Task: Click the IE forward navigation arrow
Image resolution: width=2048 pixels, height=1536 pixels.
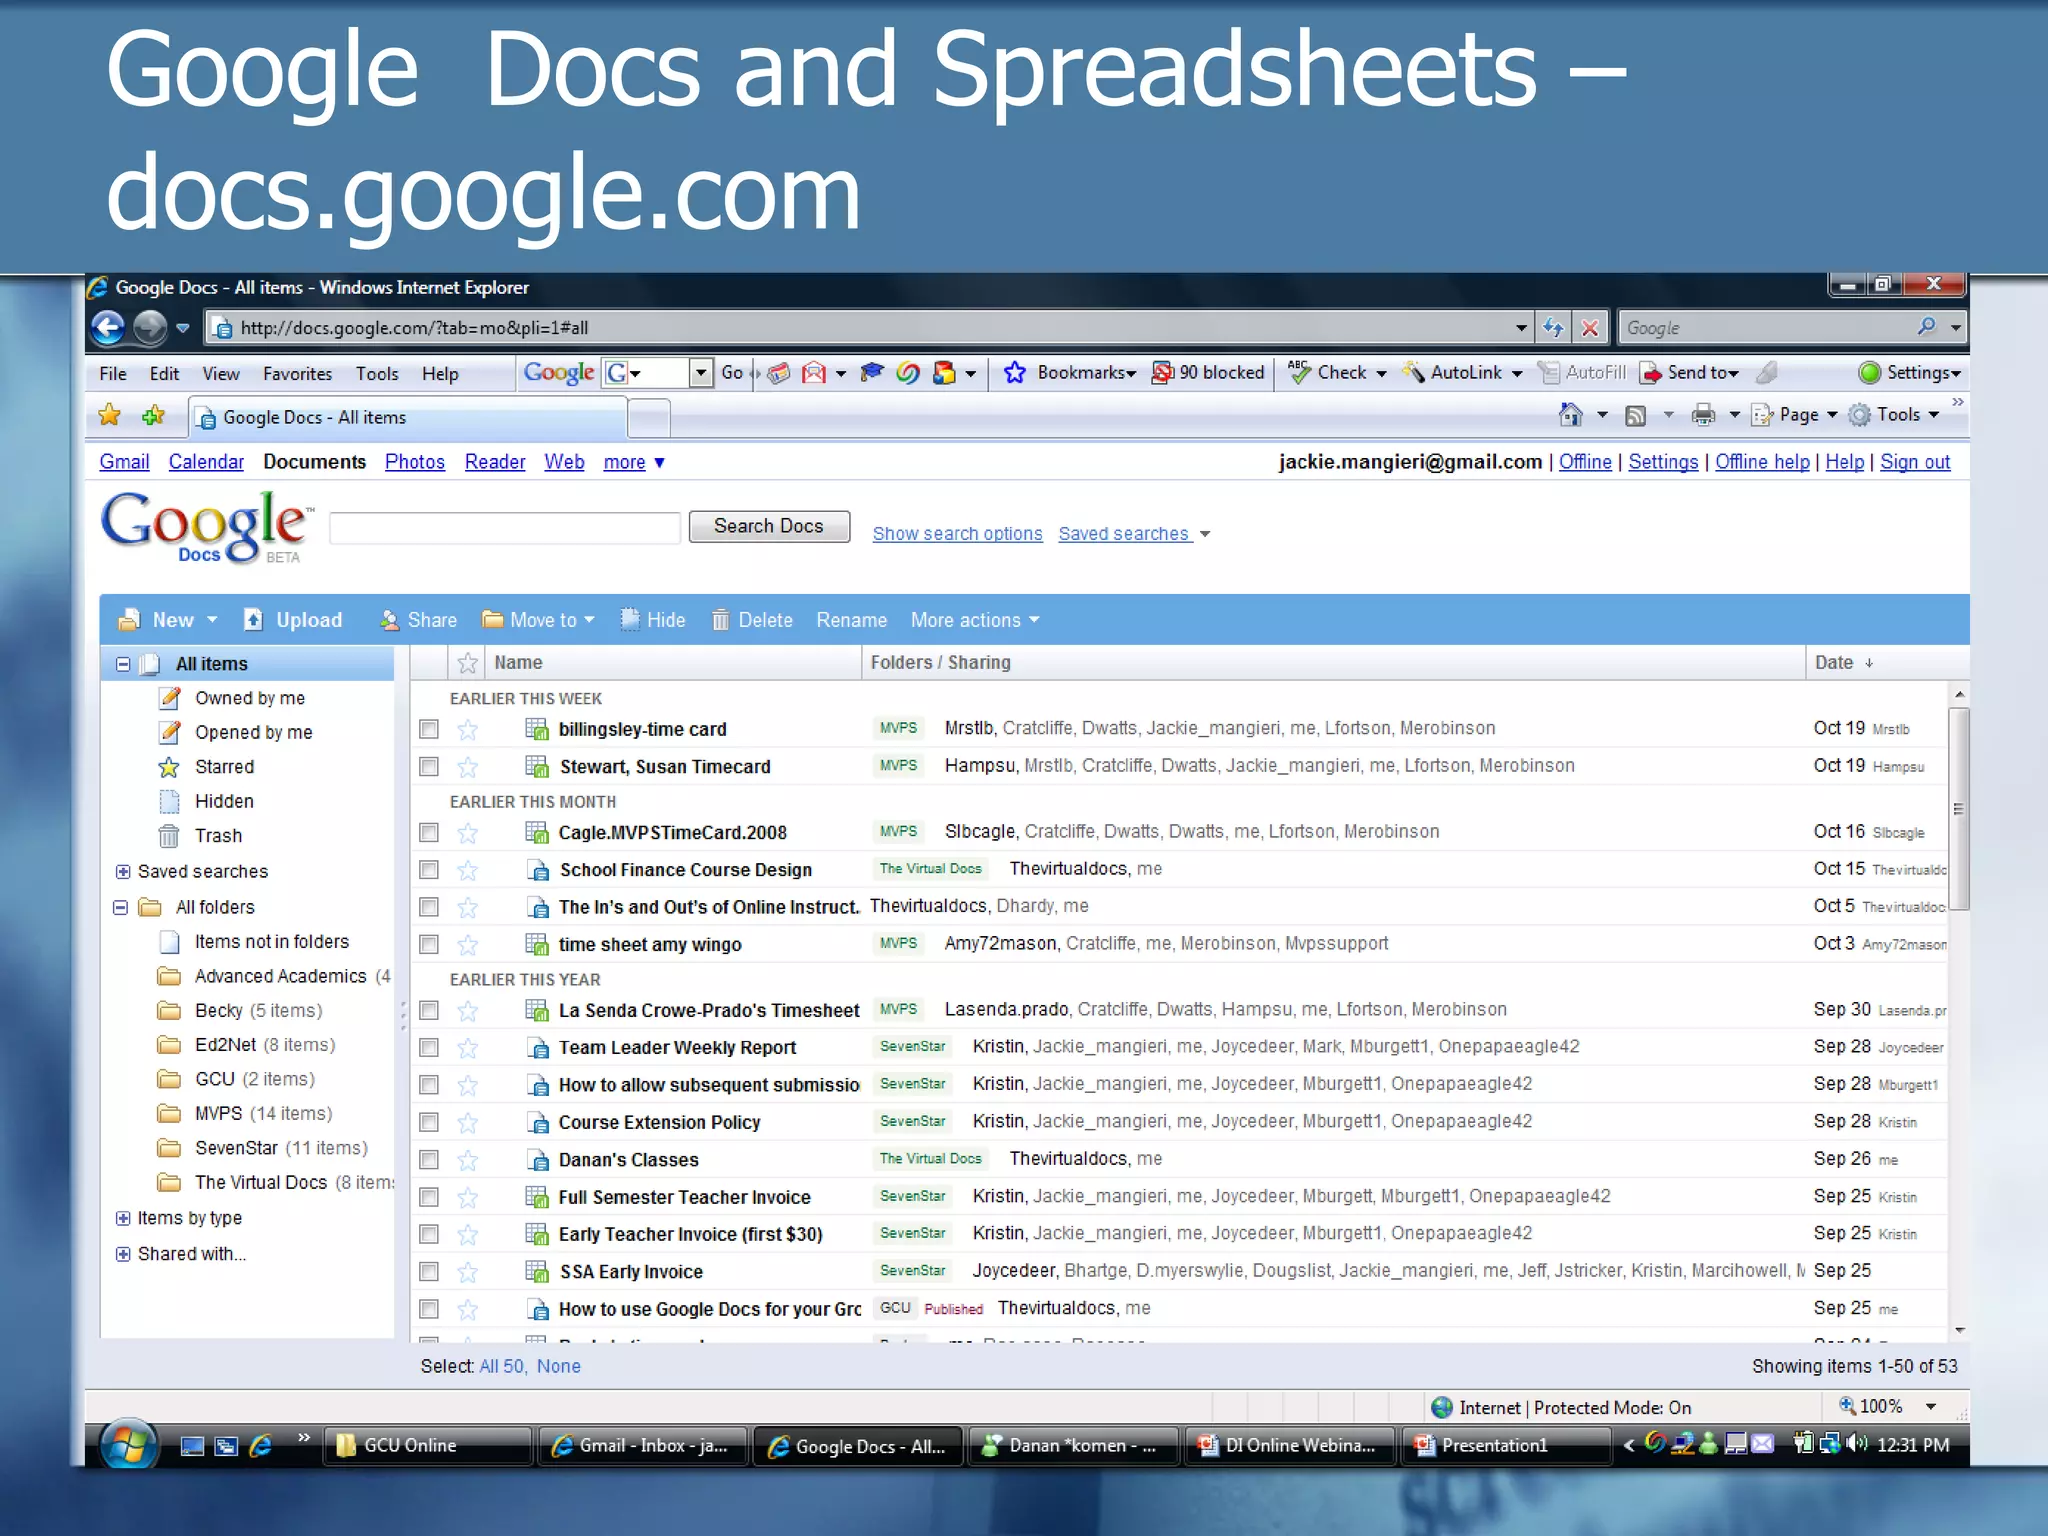Action: (150, 327)
